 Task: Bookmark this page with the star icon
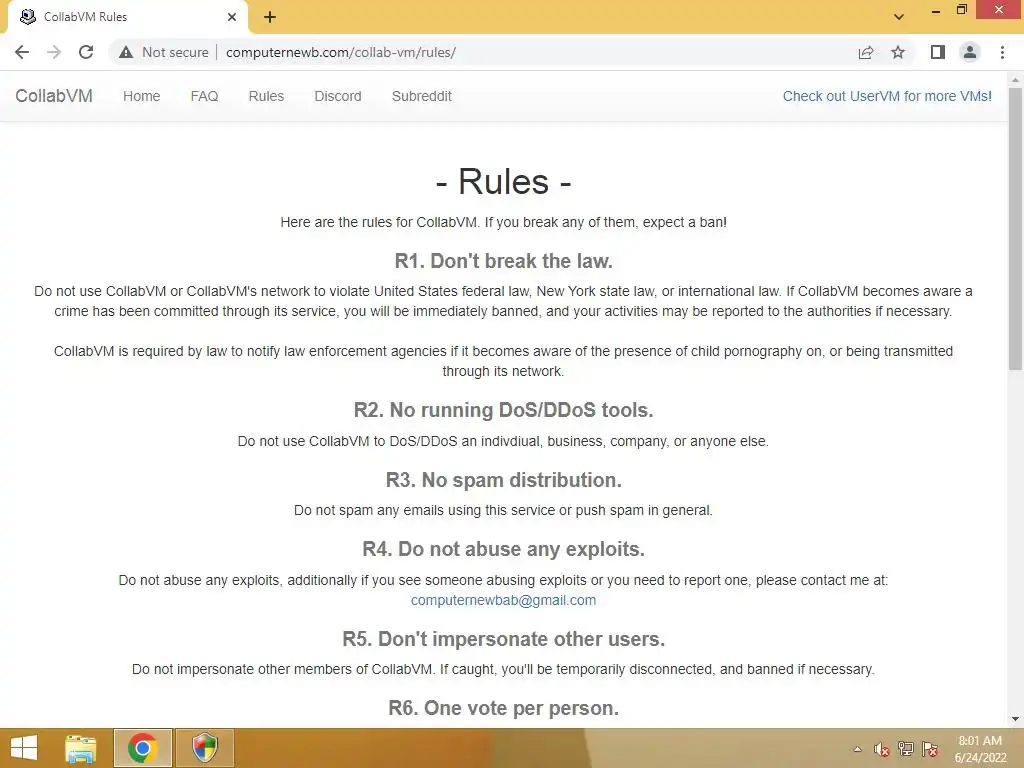[x=898, y=52]
